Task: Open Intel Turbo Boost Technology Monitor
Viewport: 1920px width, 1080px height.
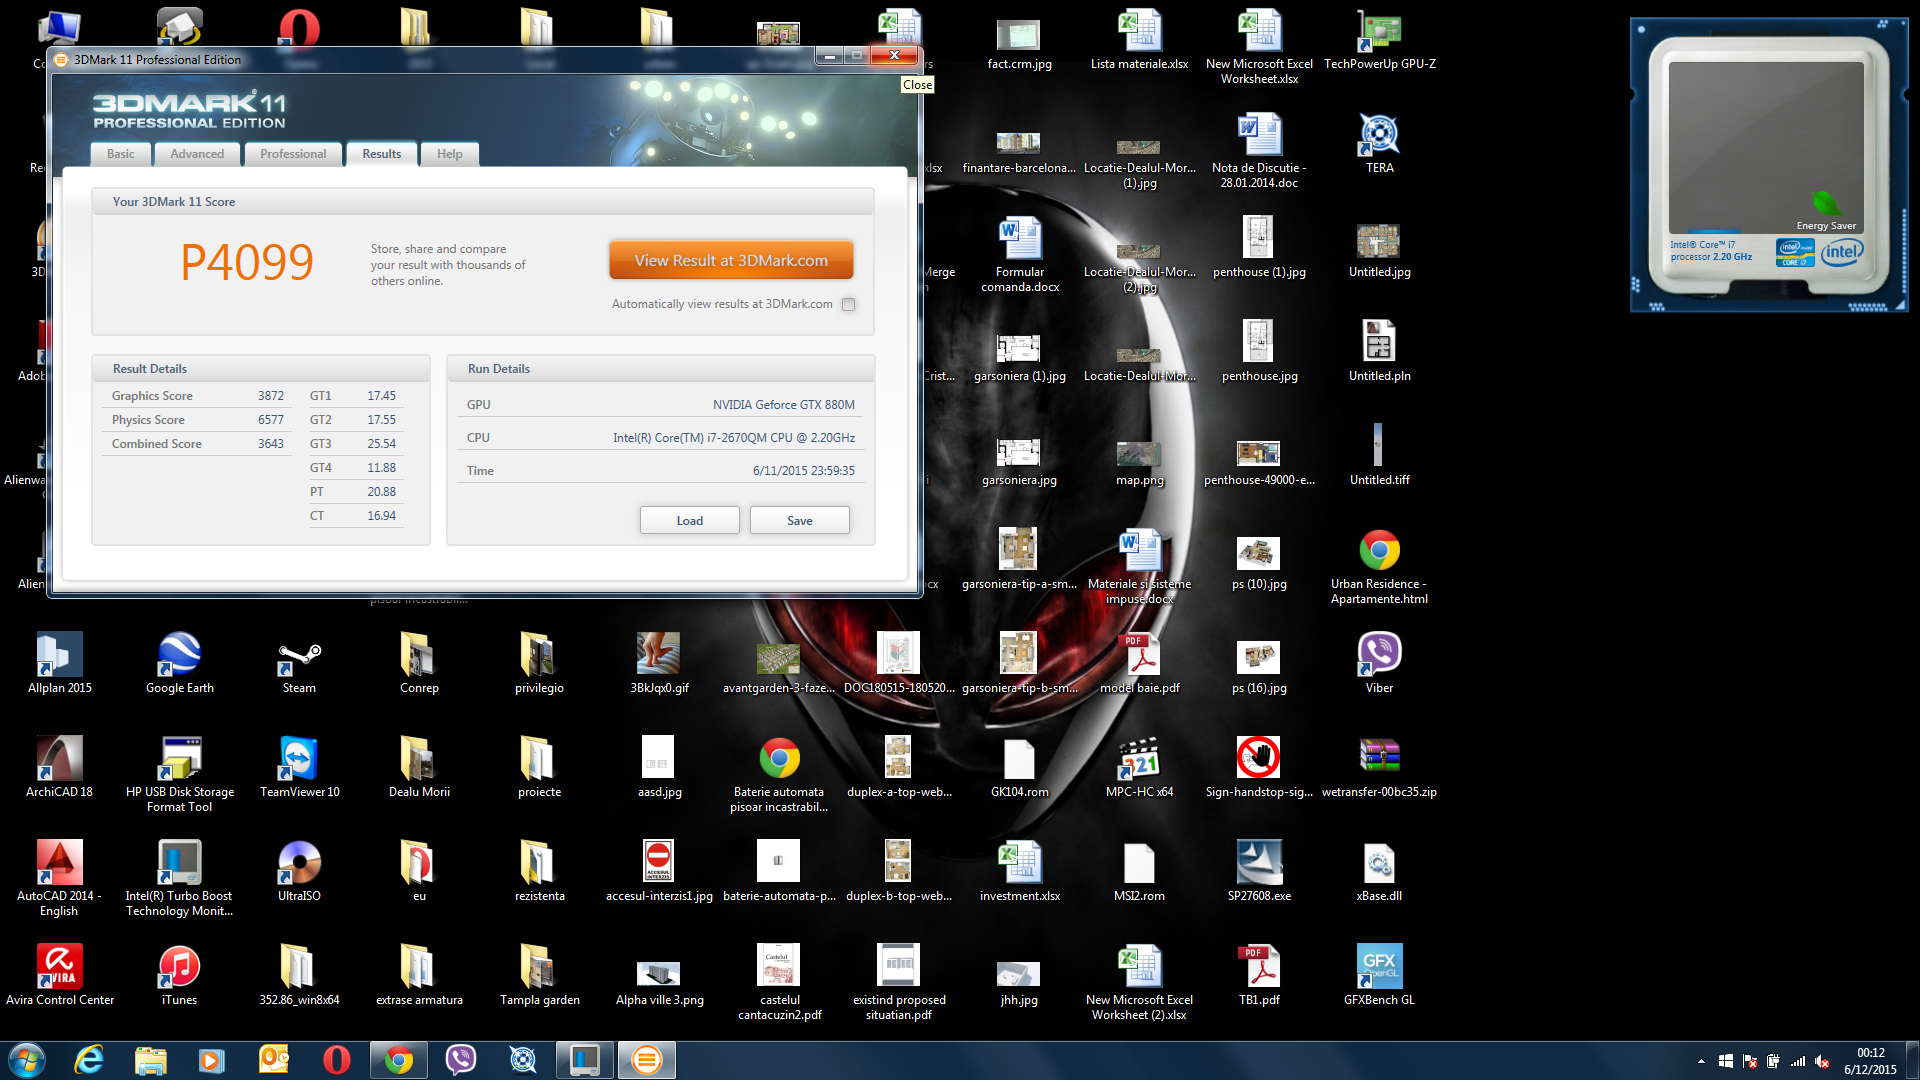Action: (x=180, y=877)
